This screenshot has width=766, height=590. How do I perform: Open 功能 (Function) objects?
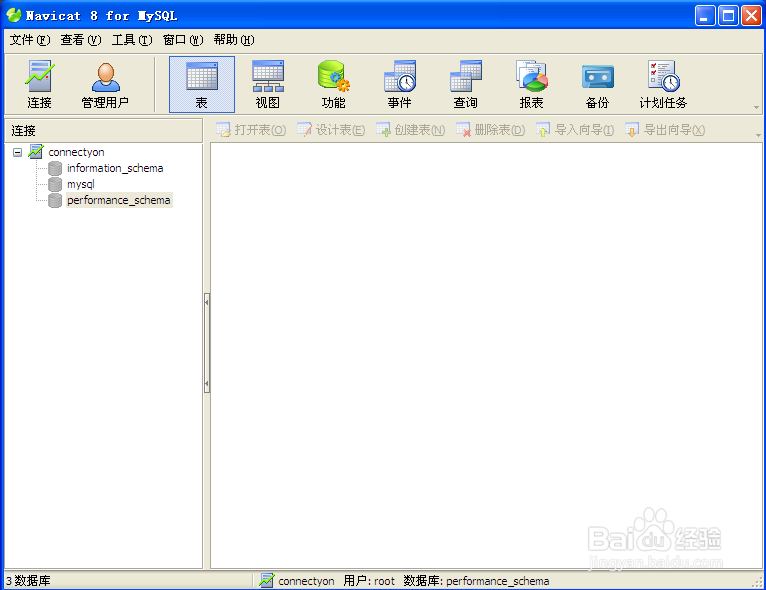pyautogui.click(x=334, y=84)
